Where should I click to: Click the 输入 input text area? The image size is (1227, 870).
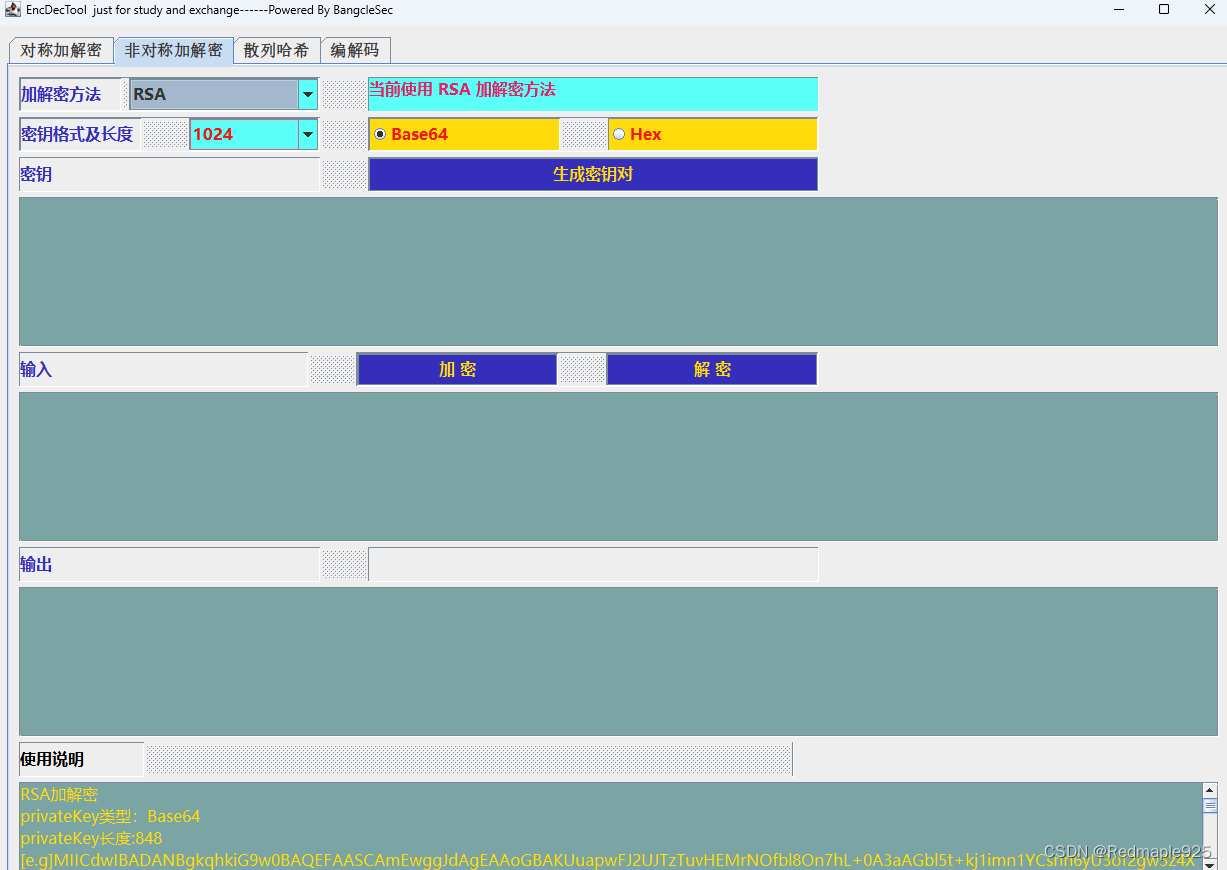click(613, 466)
